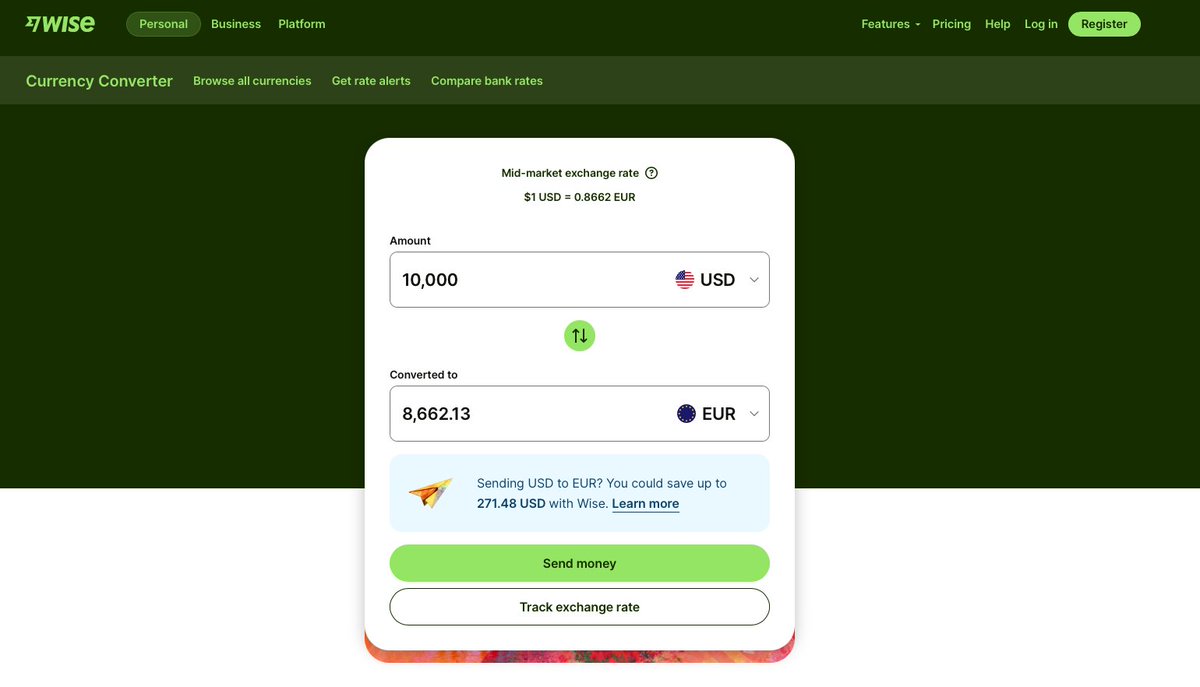This screenshot has height=687, width=1200.
Task: Click the paper plane icon
Action: pyautogui.click(x=431, y=492)
